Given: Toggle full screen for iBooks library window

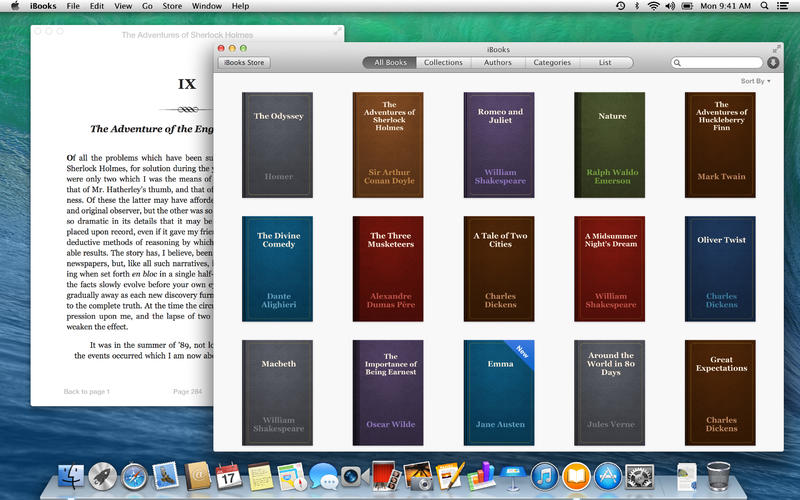Looking at the screenshot, I should pos(777,48).
